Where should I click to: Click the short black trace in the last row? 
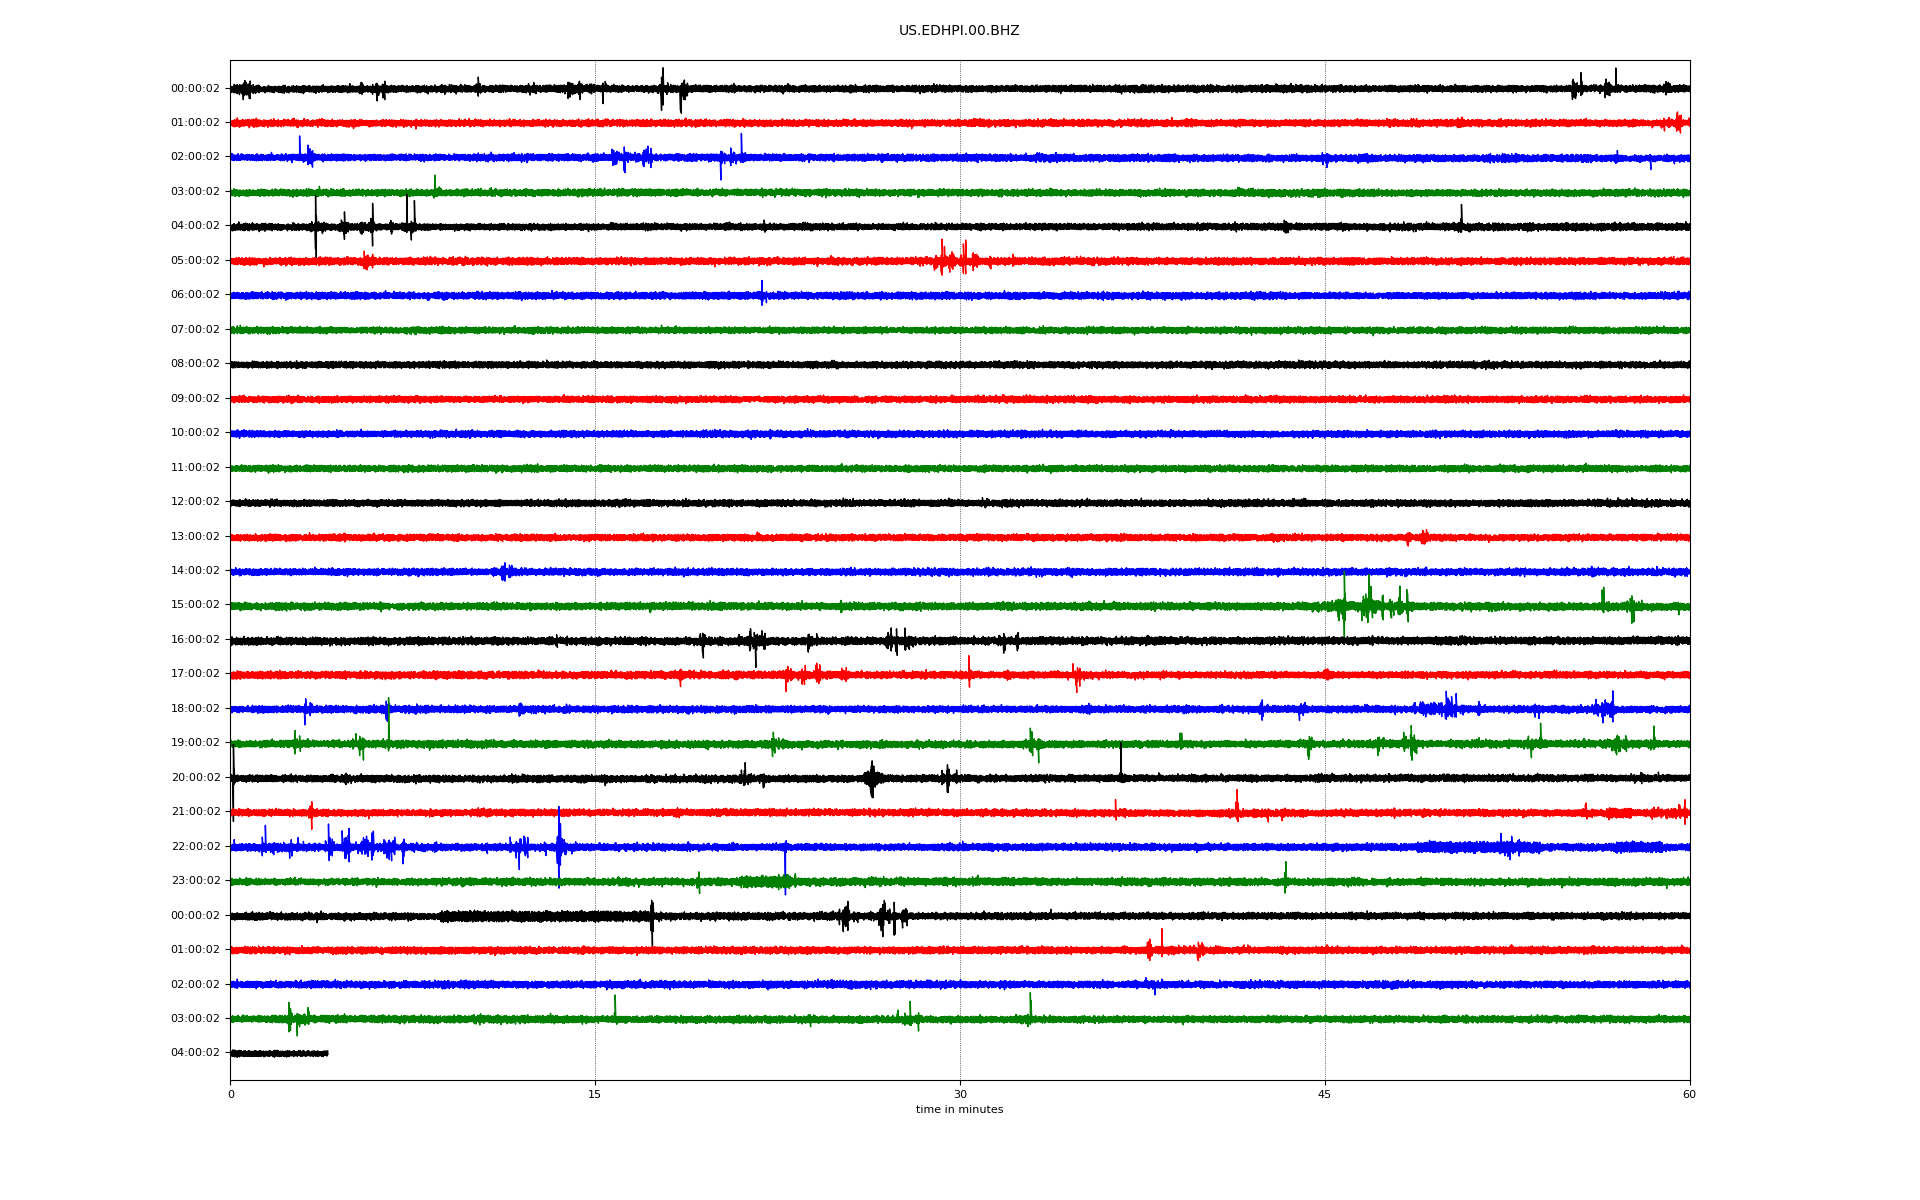click(x=279, y=1053)
